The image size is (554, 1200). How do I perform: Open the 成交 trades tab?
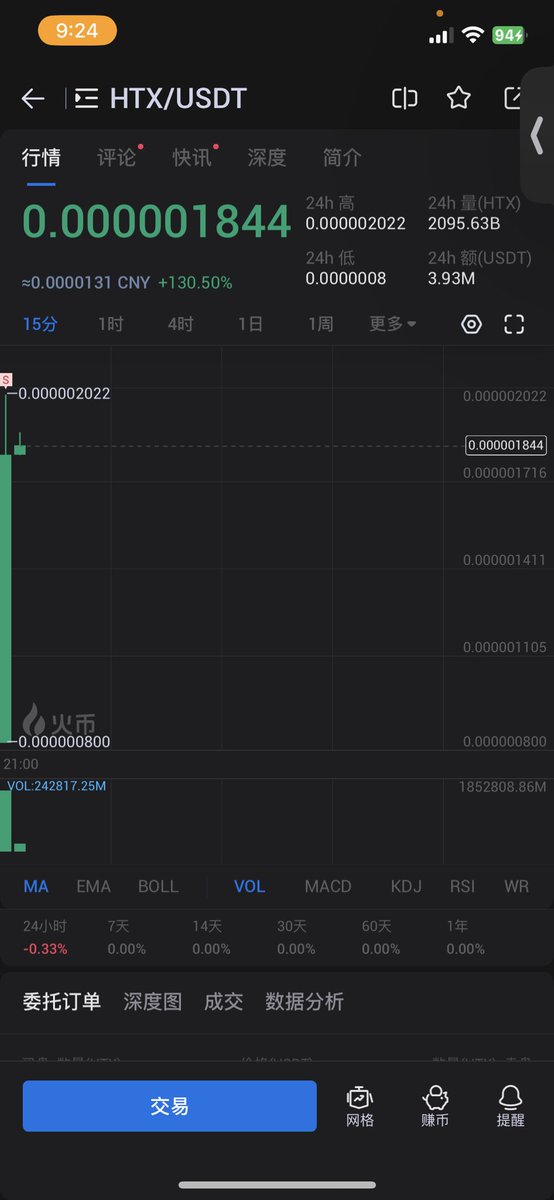(x=223, y=1001)
